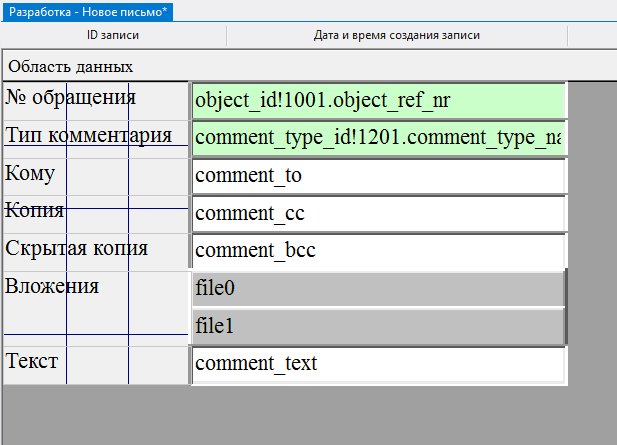This screenshot has height=445, width=617.
Task: Click 'Дата и время создания записи' header
Action: pyautogui.click(x=396, y=35)
